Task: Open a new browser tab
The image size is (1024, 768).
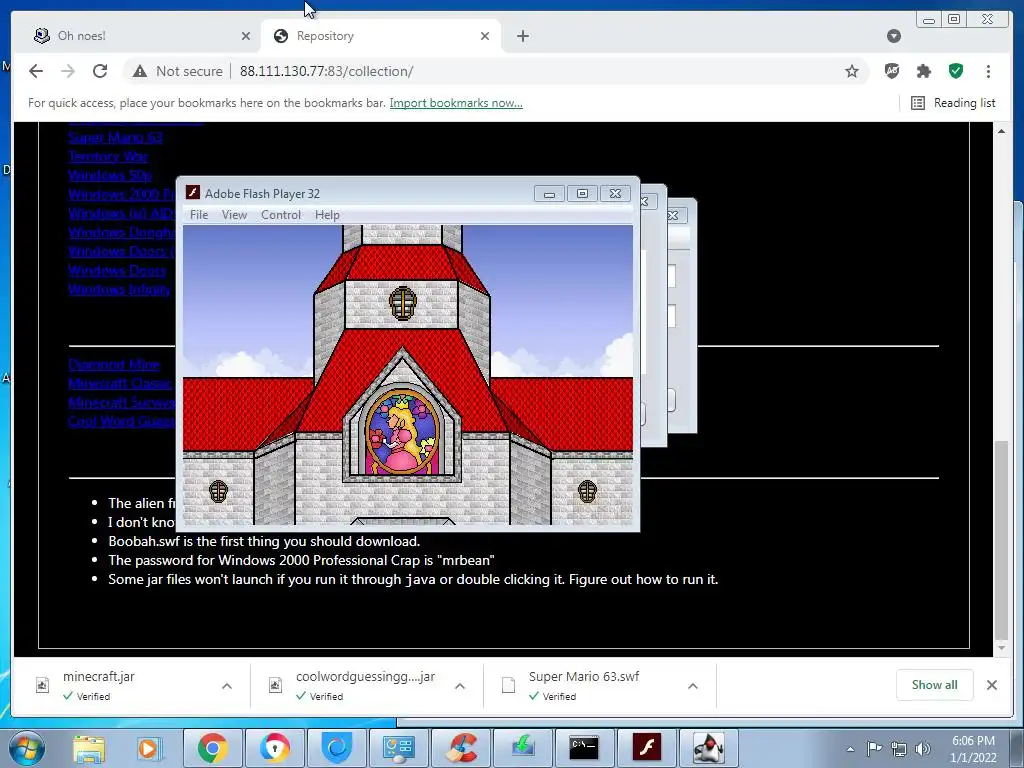Action: point(522,36)
